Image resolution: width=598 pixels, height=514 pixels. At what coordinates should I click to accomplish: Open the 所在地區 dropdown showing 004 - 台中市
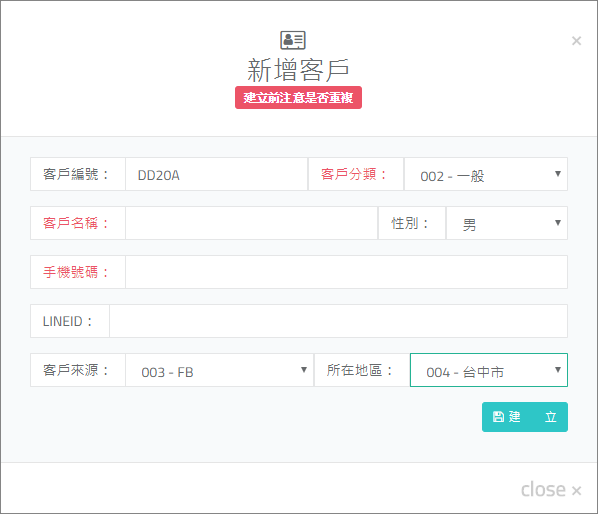pos(489,370)
